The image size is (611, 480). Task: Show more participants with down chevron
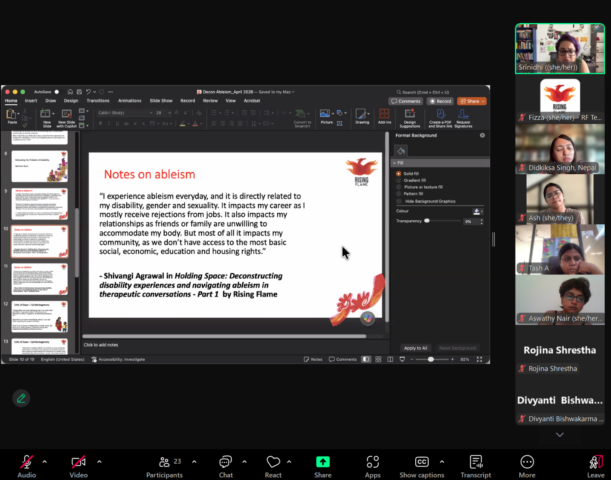click(560, 434)
